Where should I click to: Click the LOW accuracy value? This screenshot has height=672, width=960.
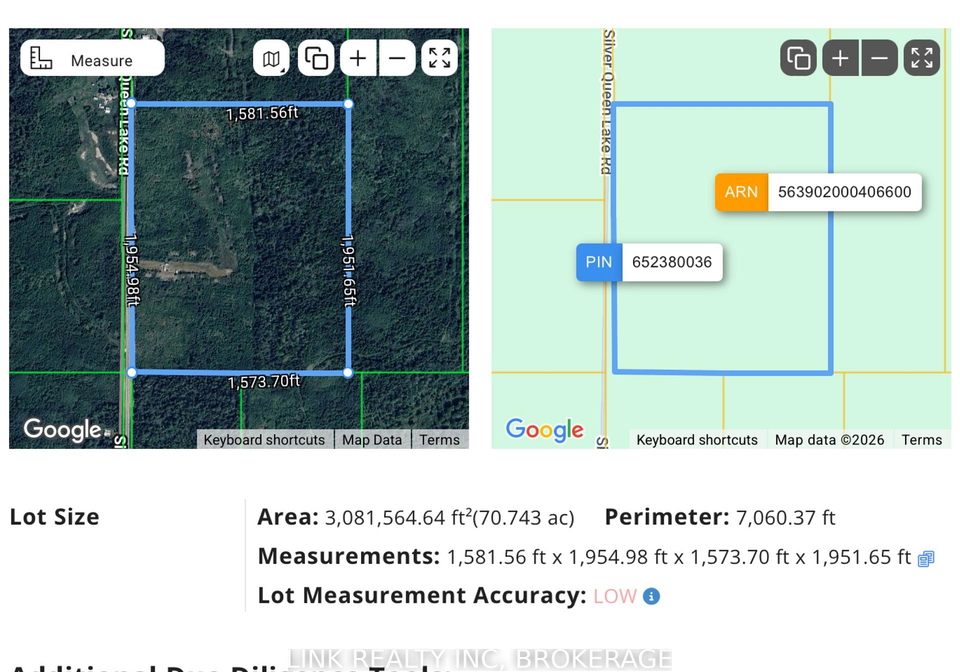[615, 596]
